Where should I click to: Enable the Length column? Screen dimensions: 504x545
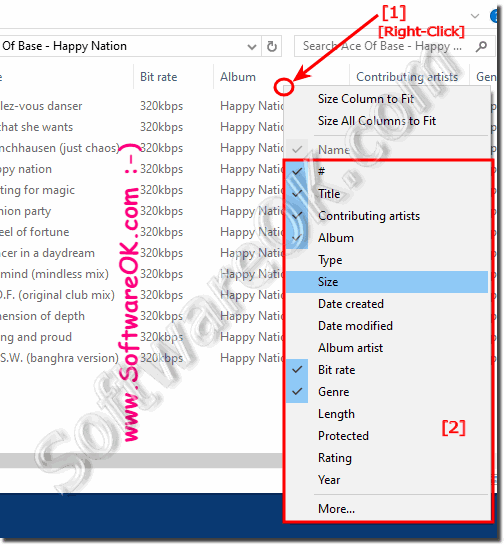(x=387, y=414)
